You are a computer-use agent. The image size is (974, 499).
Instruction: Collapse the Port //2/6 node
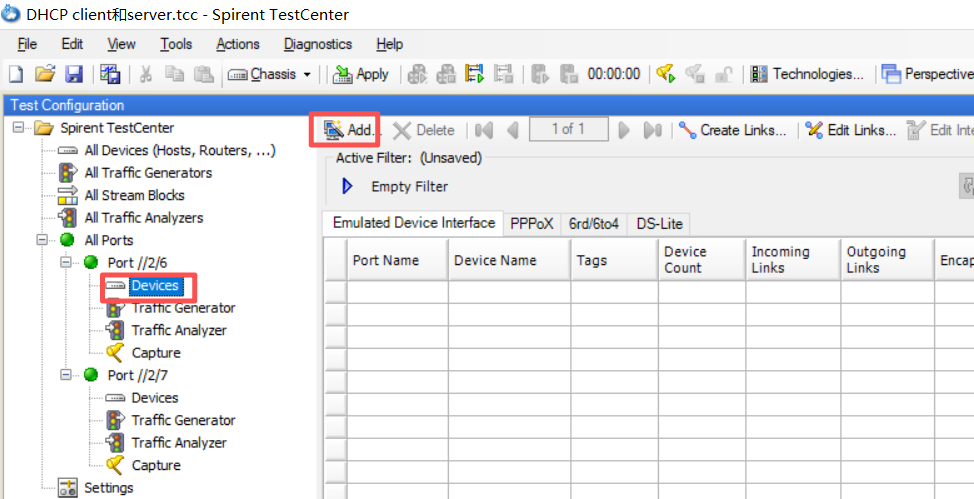coord(66,262)
